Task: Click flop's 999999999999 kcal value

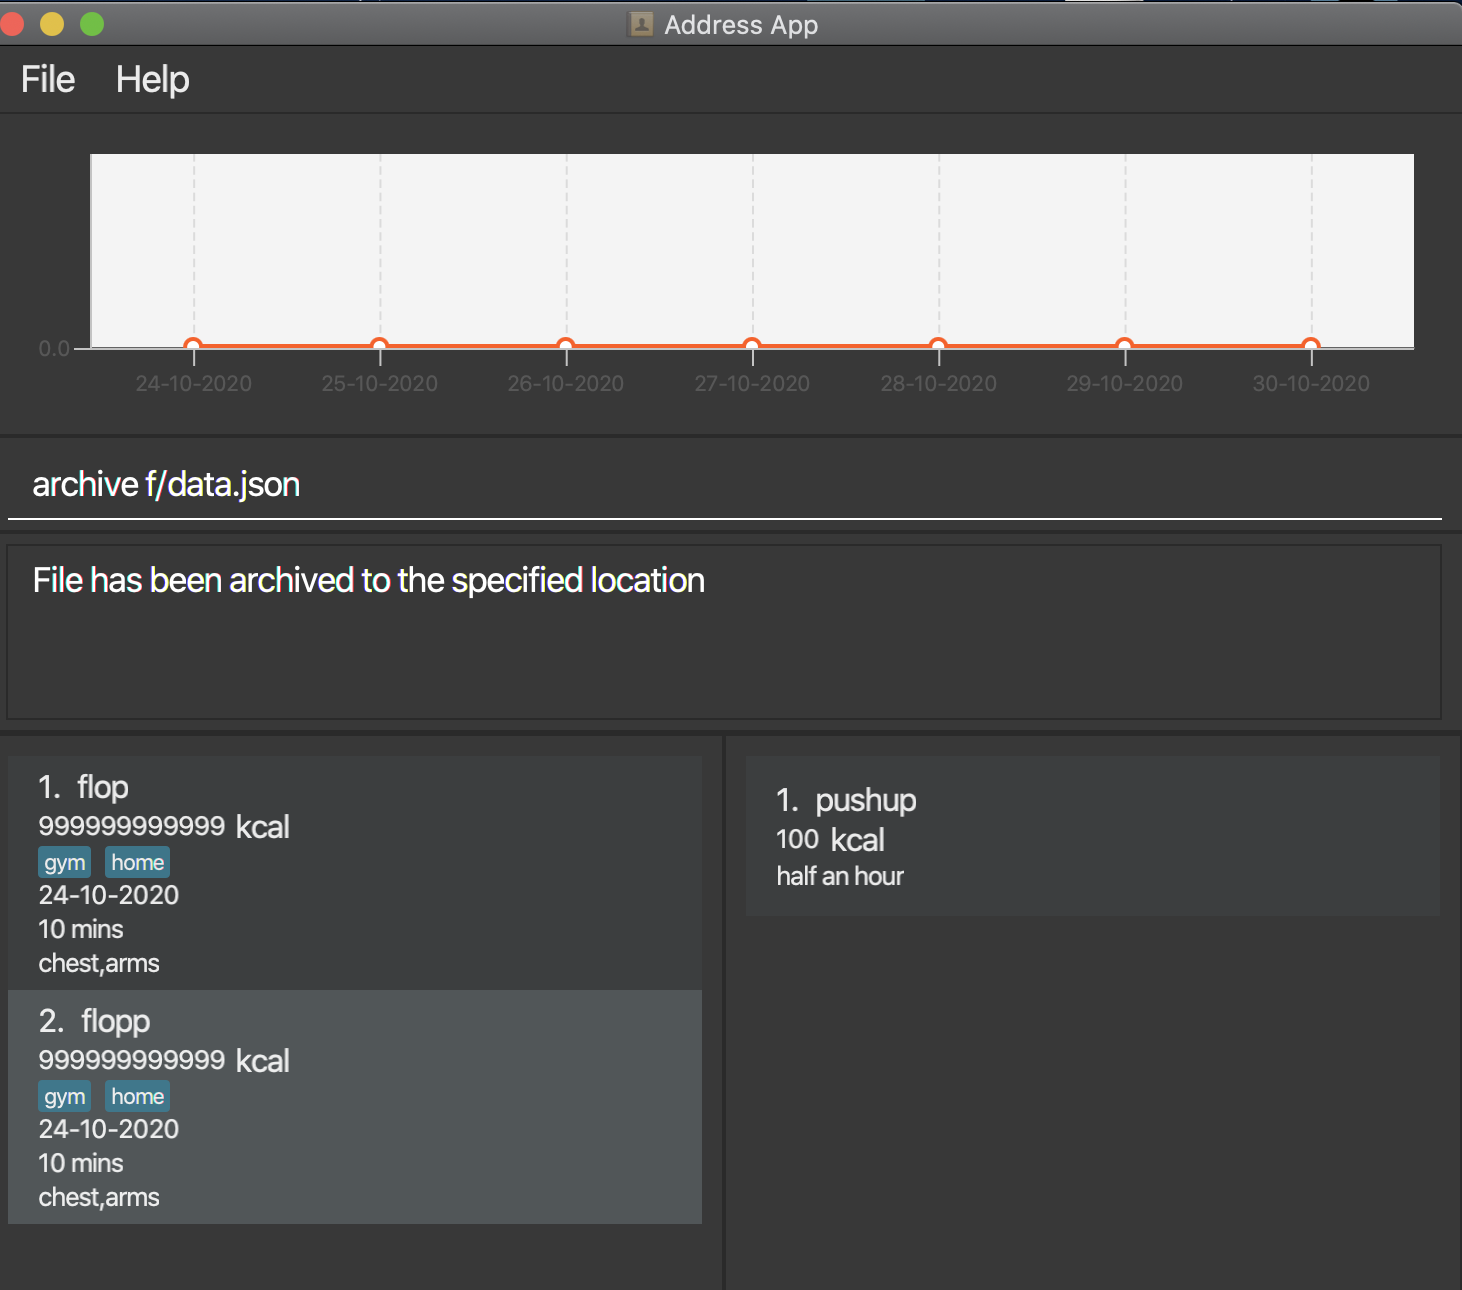Action: (164, 826)
